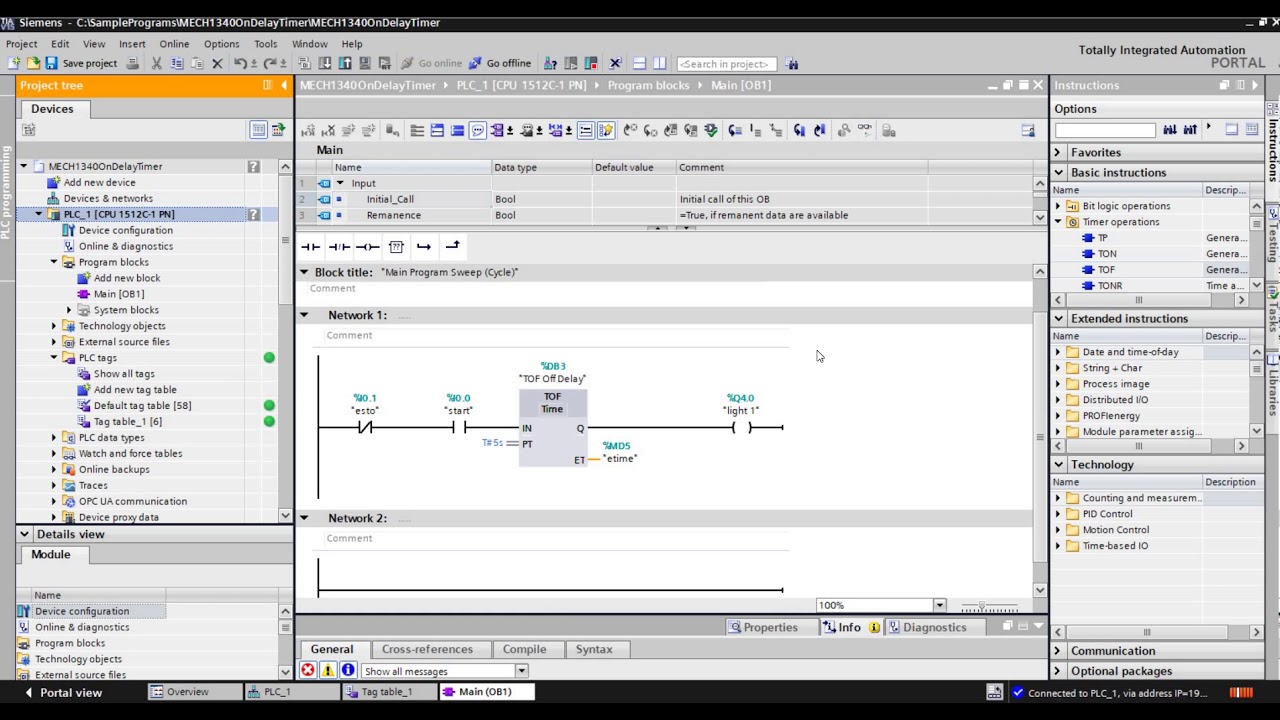Click the TP timer instruction
The height and width of the screenshot is (720, 1280).
click(1102, 238)
